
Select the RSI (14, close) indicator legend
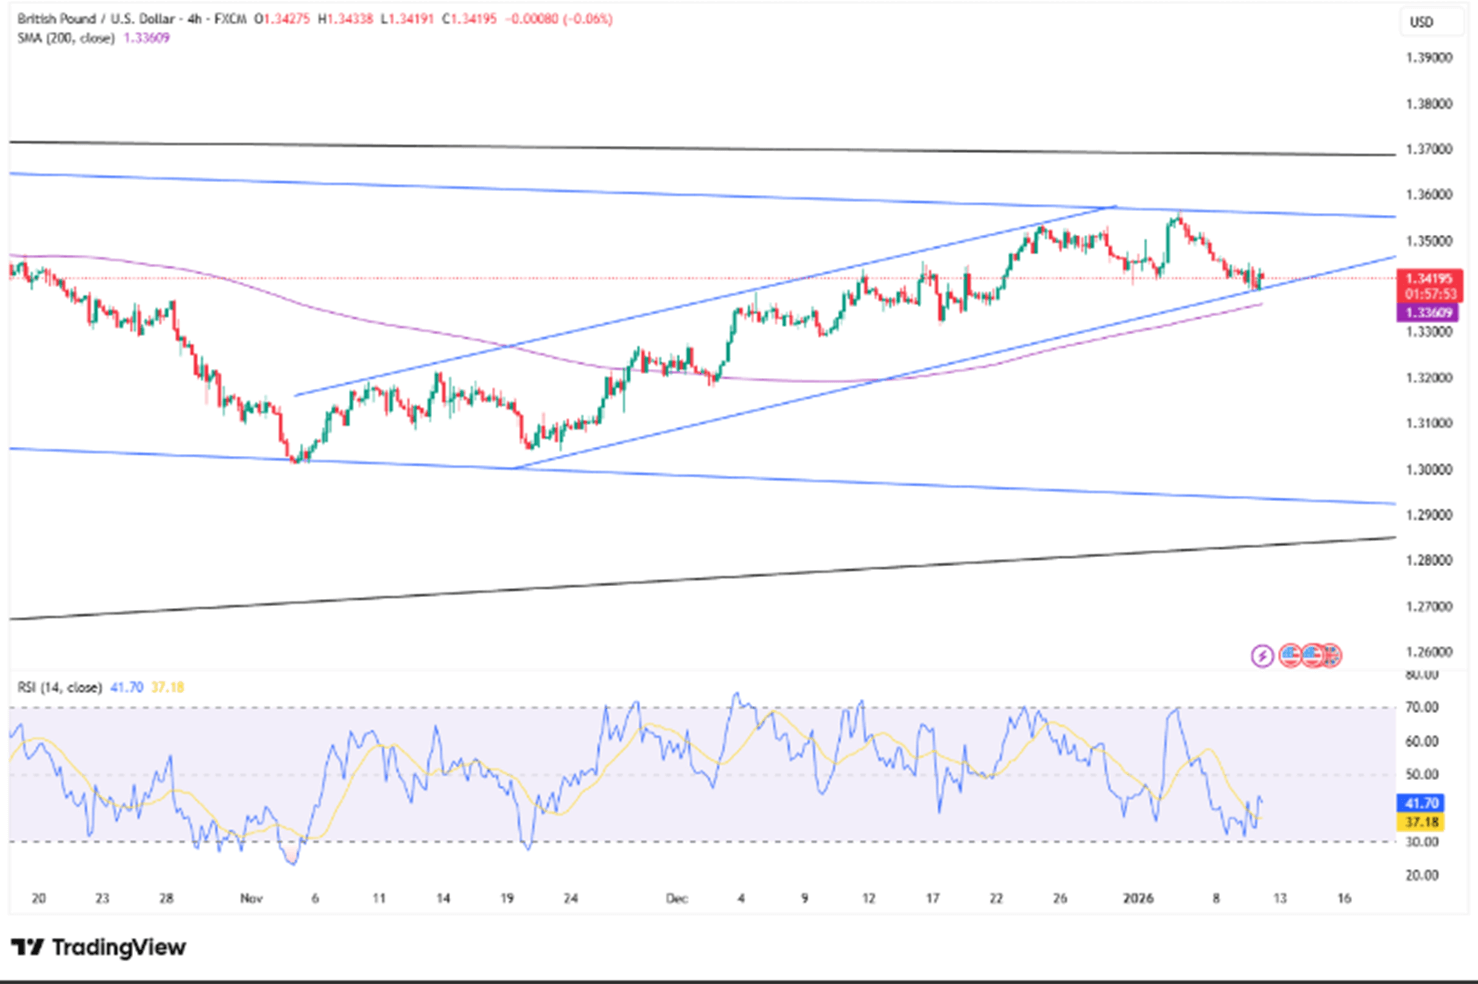[60, 687]
